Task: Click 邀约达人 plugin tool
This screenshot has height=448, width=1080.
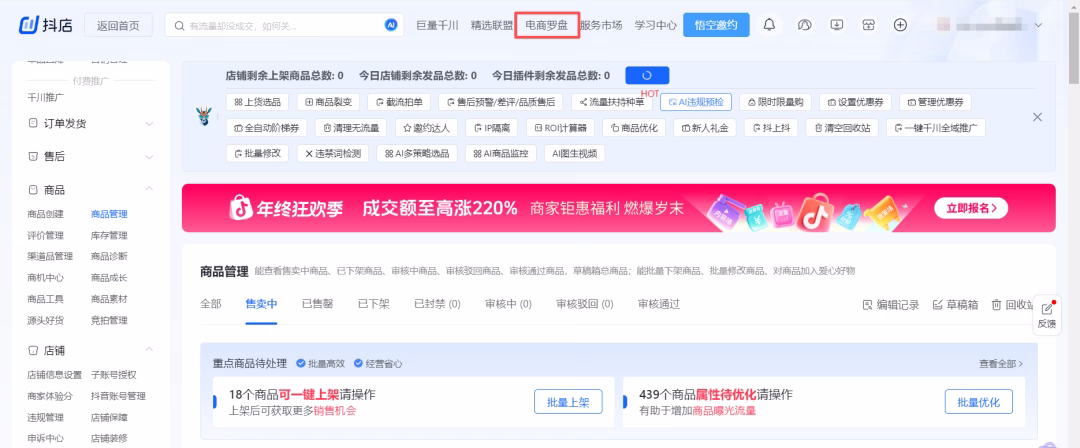Action: coord(426,128)
